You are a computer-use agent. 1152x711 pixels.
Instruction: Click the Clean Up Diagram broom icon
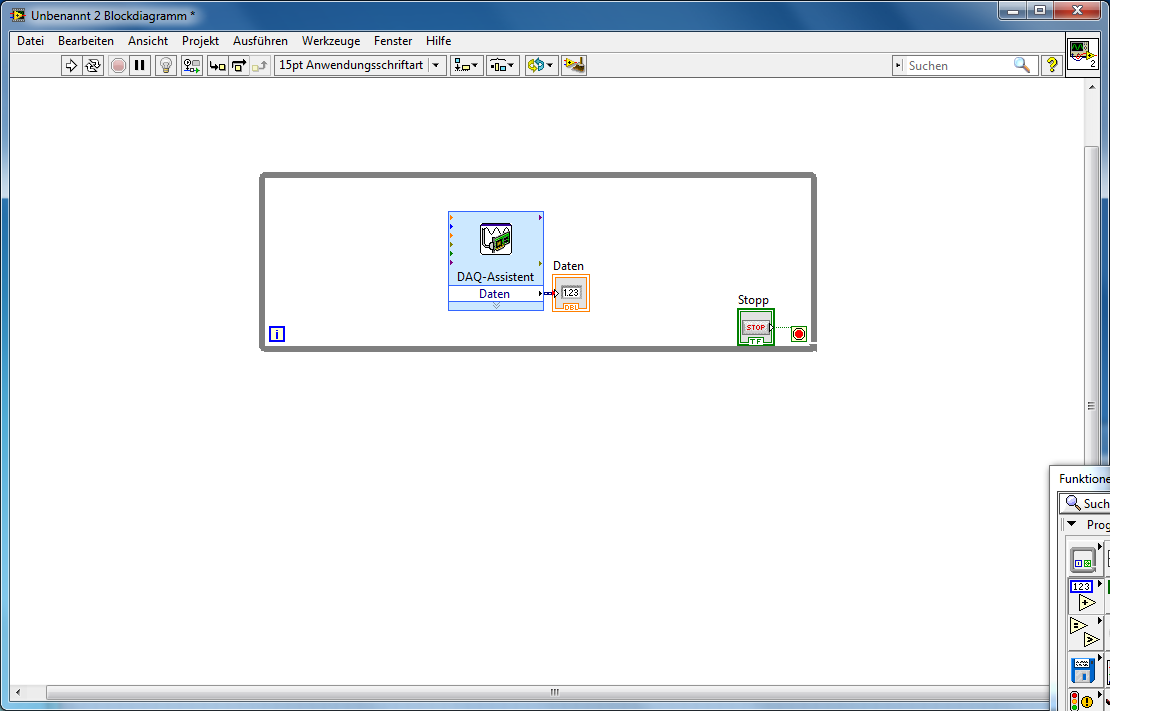pos(574,65)
